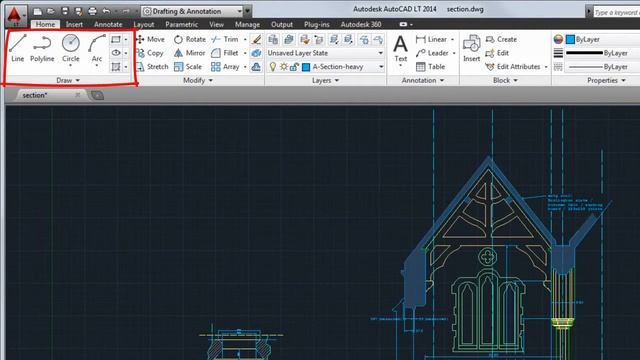The image size is (640, 360).
Task: Click the Leader annotation button
Action: [x=432, y=53]
